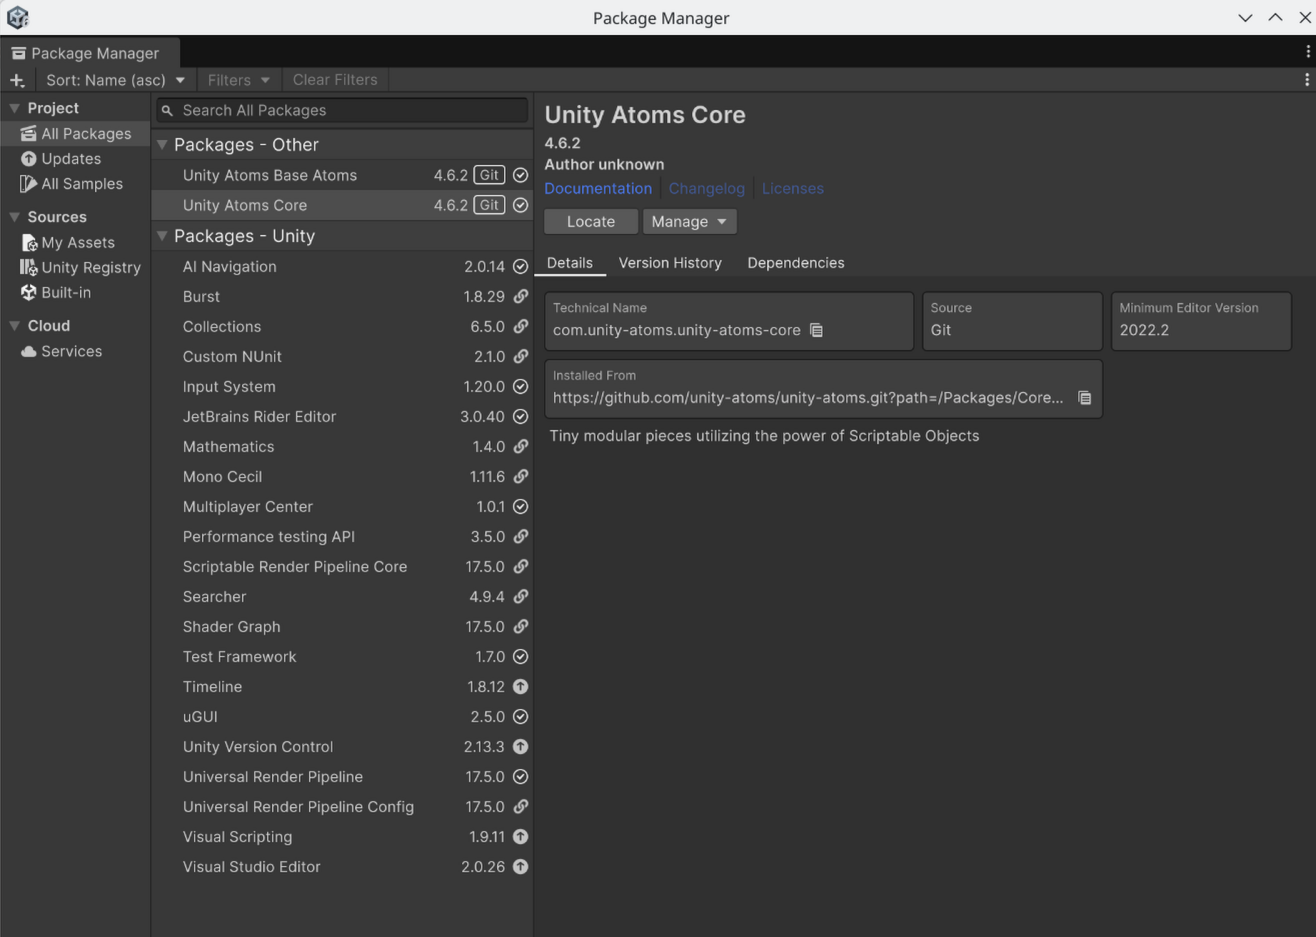Viewport: 1316px width, 937px height.
Task: Open the Licenses link
Action: coord(793,188)
